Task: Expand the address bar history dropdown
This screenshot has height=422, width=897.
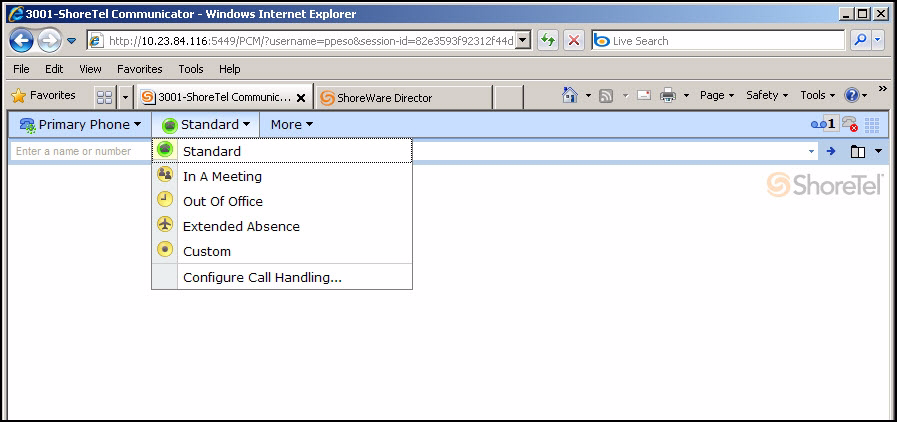Action: tap(525, 41)
